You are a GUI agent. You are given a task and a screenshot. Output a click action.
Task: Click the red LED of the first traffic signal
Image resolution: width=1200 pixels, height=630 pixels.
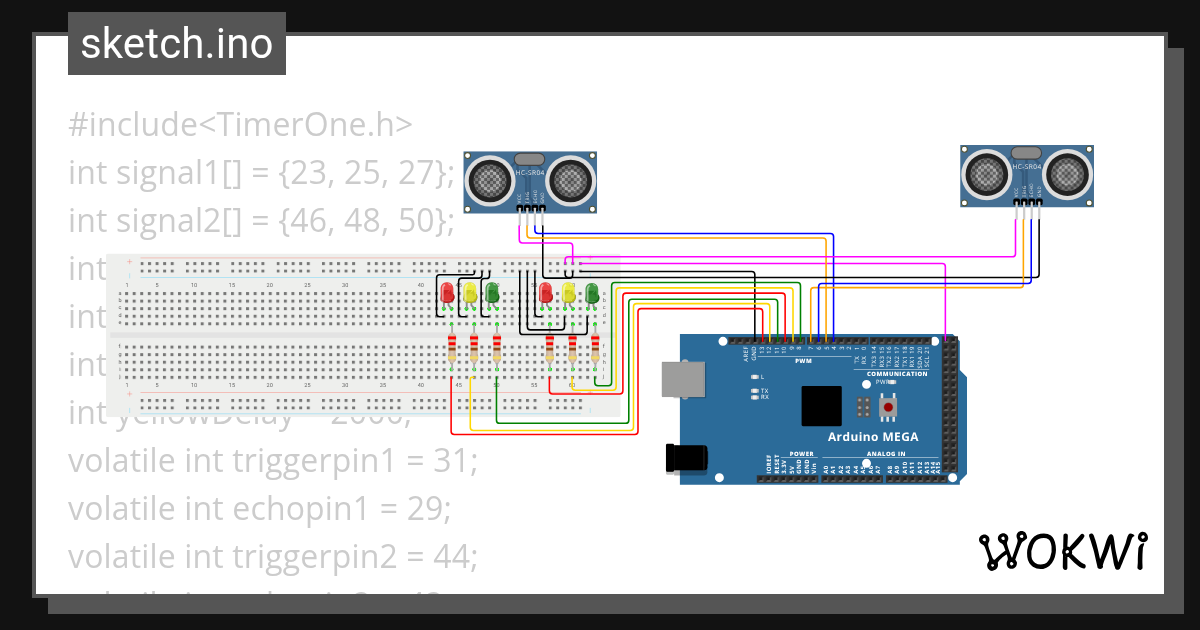[447, 293]
